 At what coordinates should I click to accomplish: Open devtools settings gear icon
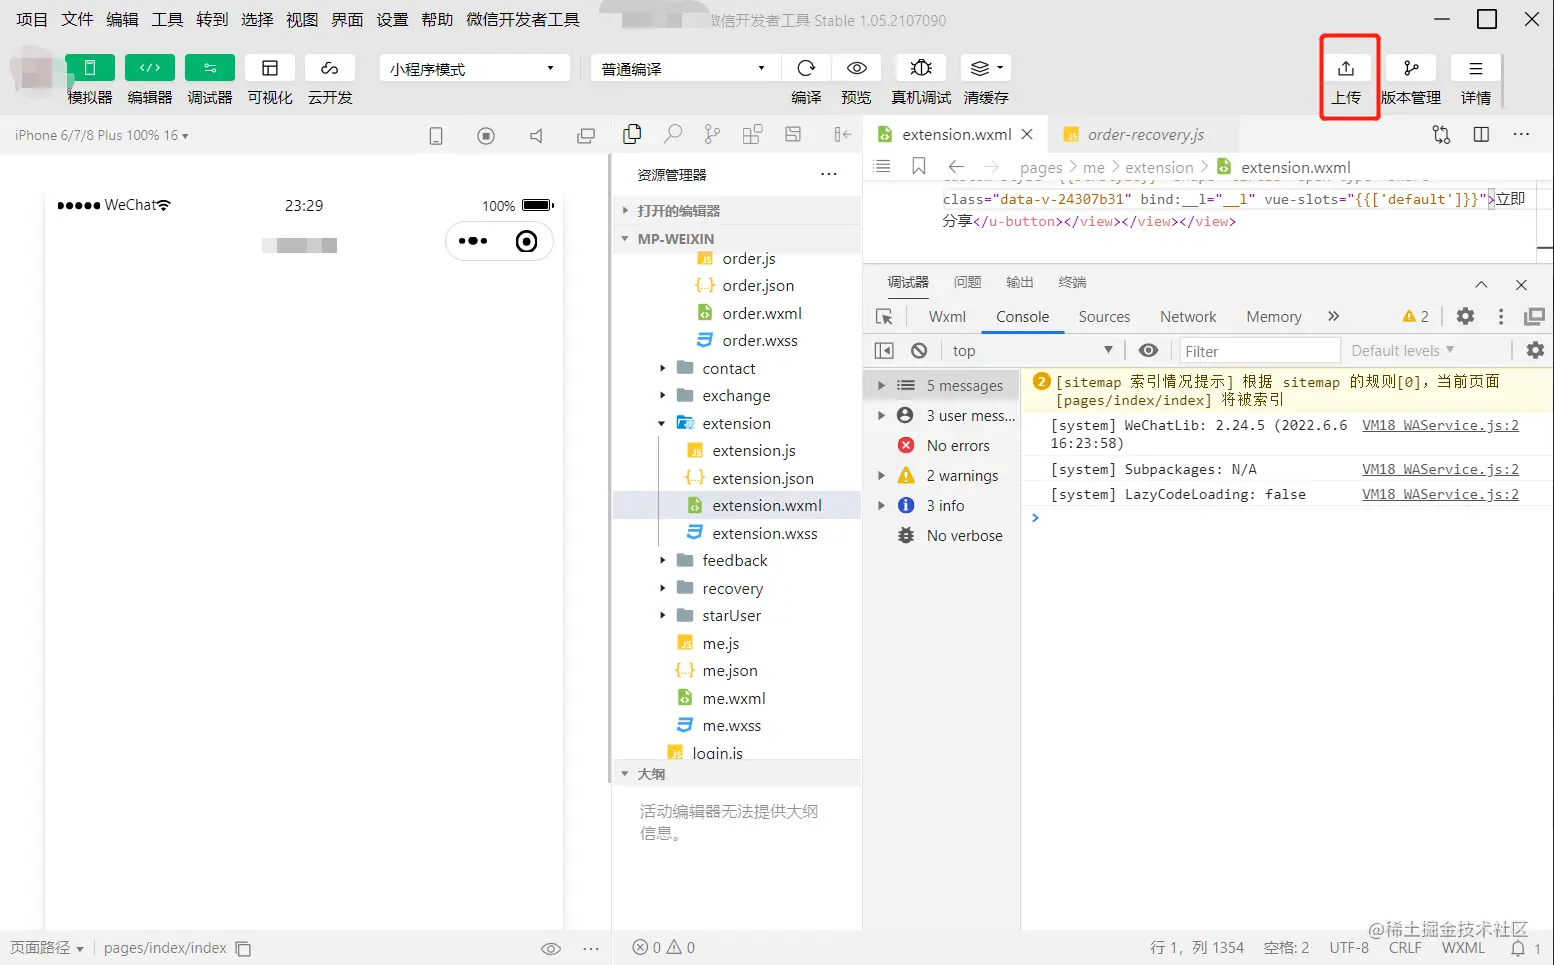(1465, 316)
